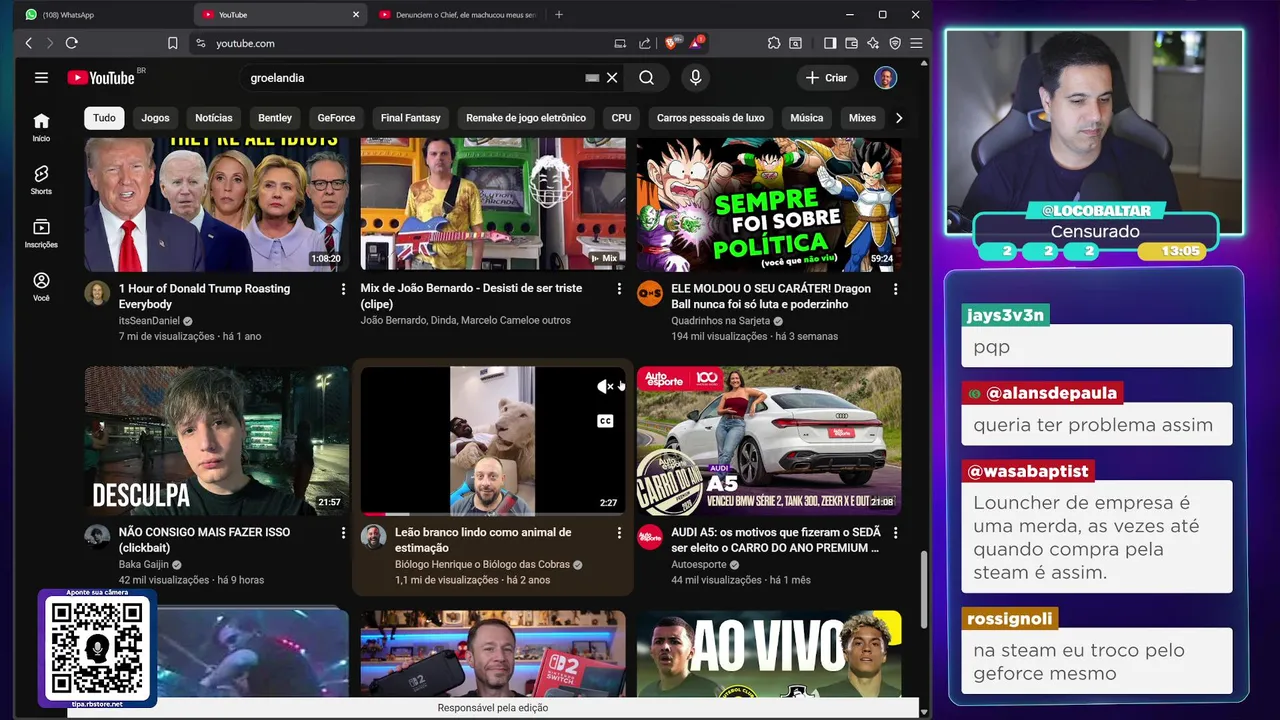Open the Baka Gaijin channel name link
Image resolution: width=1280 pixels, height=720 pixels.
(x=144, y=564)
